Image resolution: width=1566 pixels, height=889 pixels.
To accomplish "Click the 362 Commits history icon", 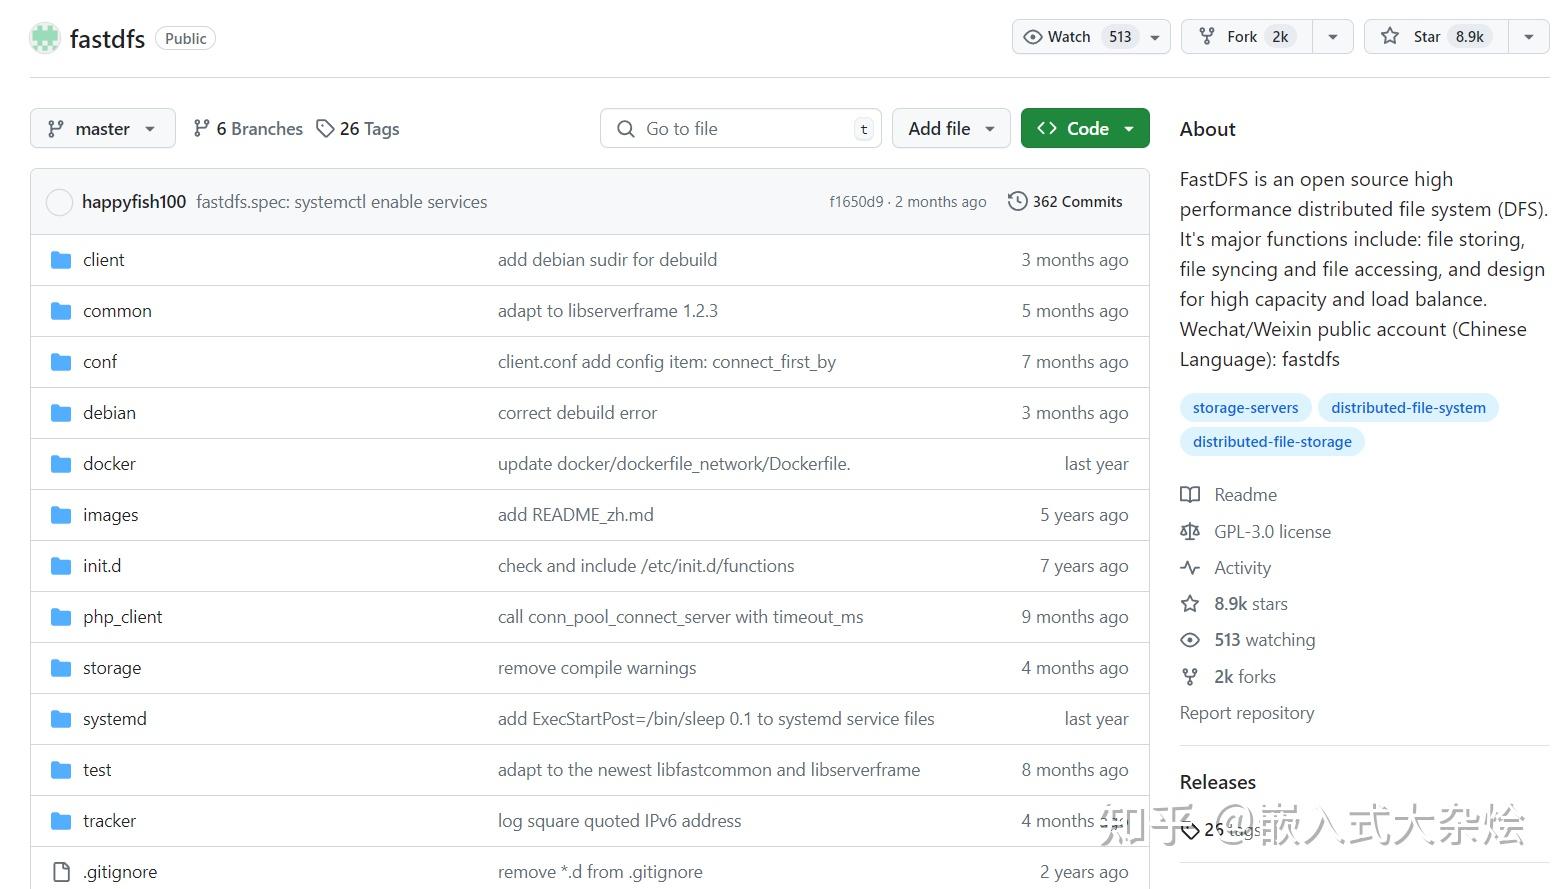I will pos(1017,201).
